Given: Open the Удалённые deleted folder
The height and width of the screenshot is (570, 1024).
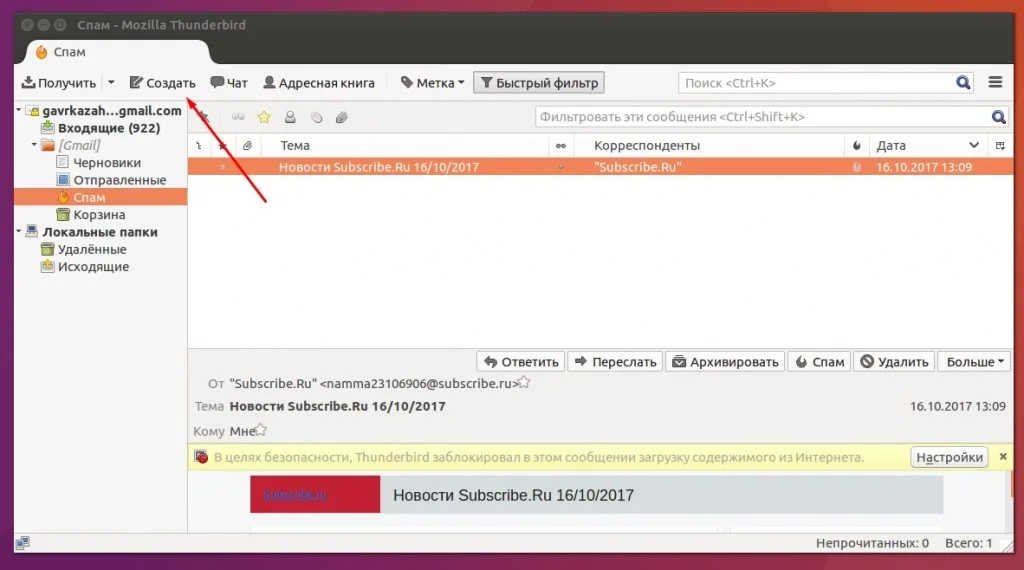Looking at the screenshot, I should (x=92, y=249).
